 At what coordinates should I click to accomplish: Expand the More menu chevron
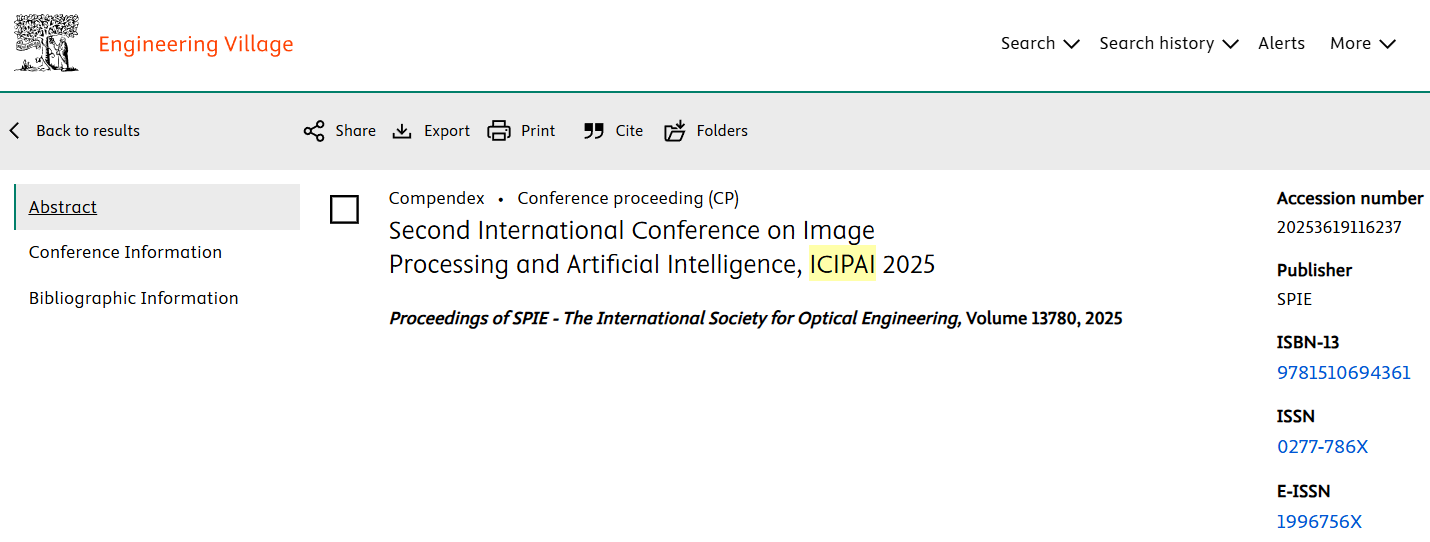tap(1387, 44)
